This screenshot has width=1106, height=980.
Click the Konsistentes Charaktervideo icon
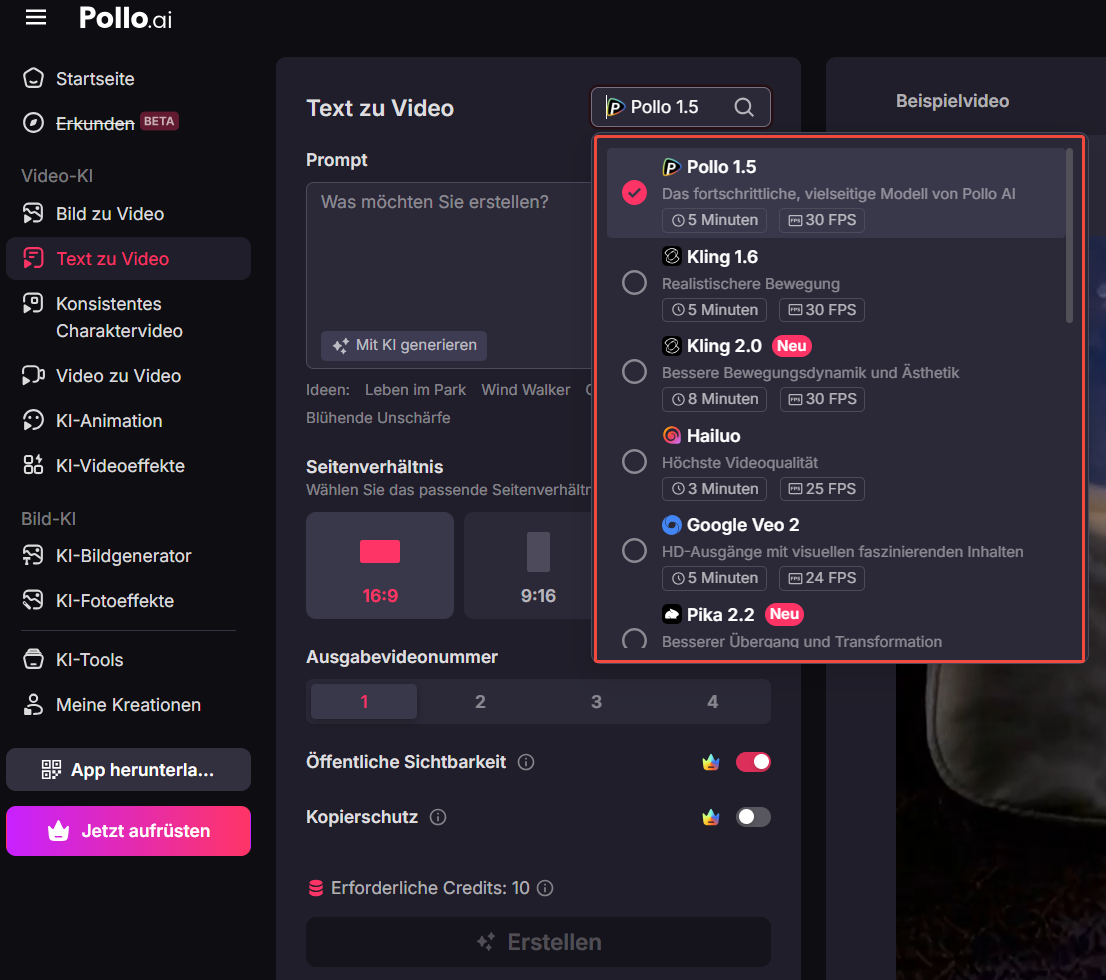point(33,303)
